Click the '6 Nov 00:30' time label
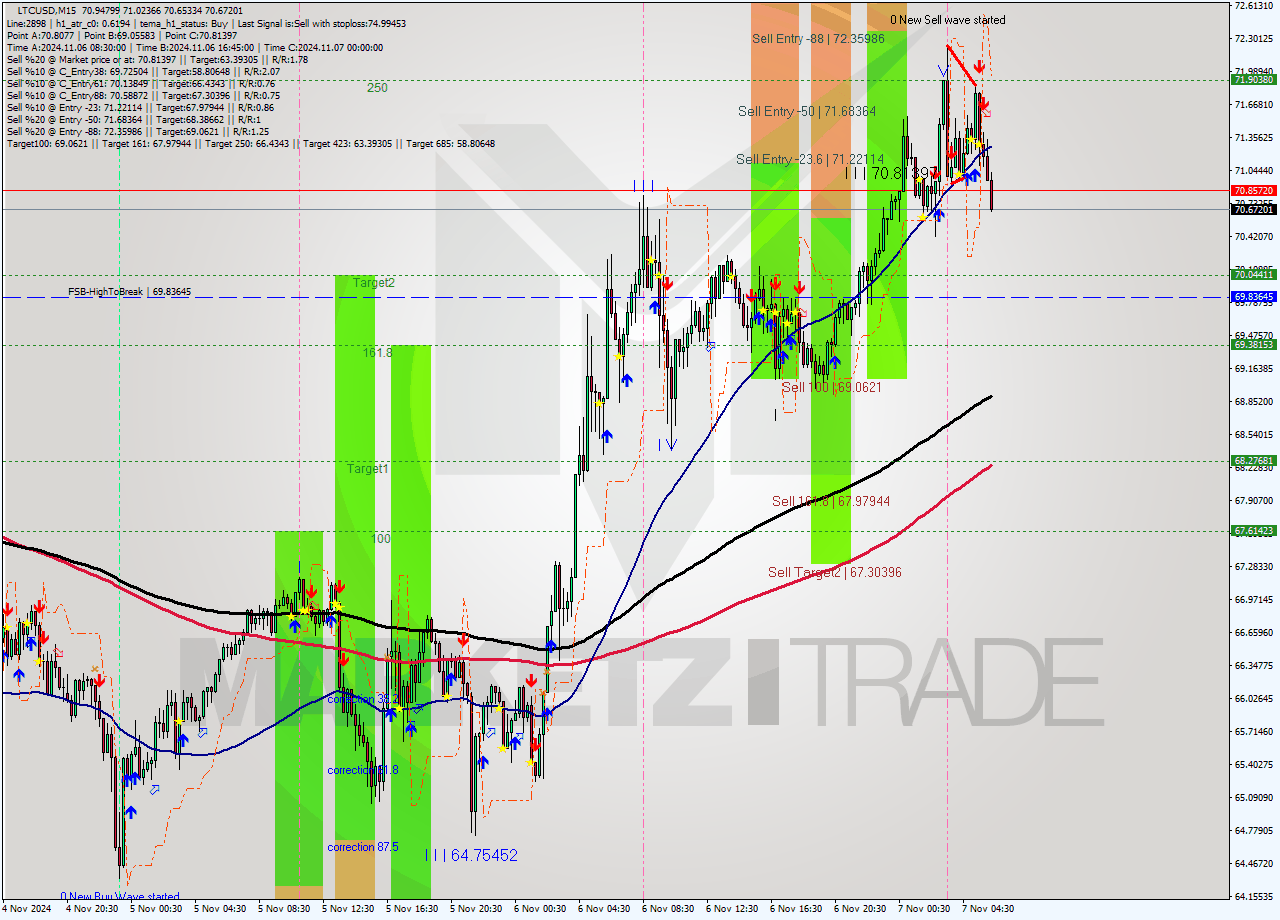 pyautogui.click(x=540, y=909)
